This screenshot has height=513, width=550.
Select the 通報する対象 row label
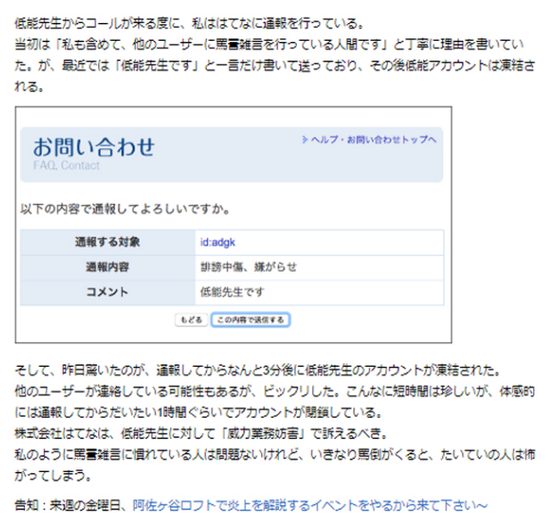[x=107, y=242]
